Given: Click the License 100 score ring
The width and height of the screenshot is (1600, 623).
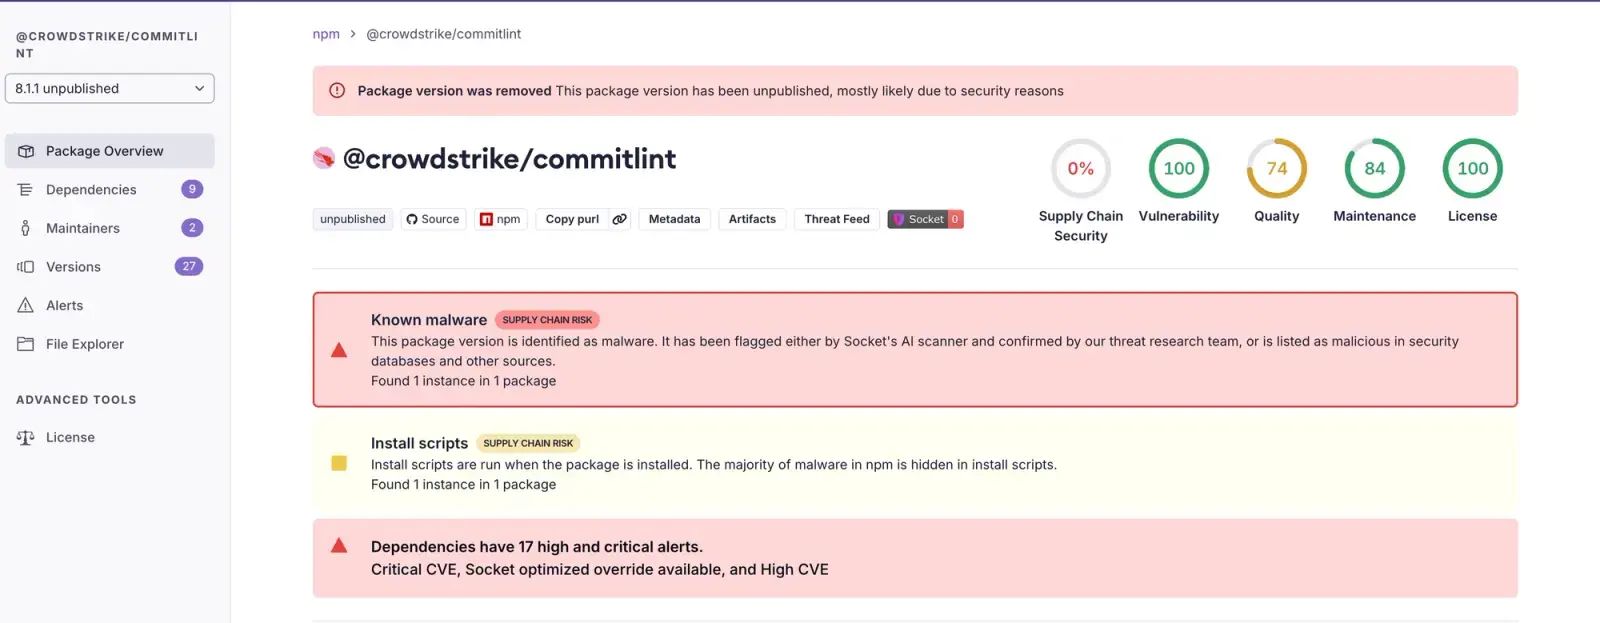Looking at the screenshot, I should pos(1473,169).
